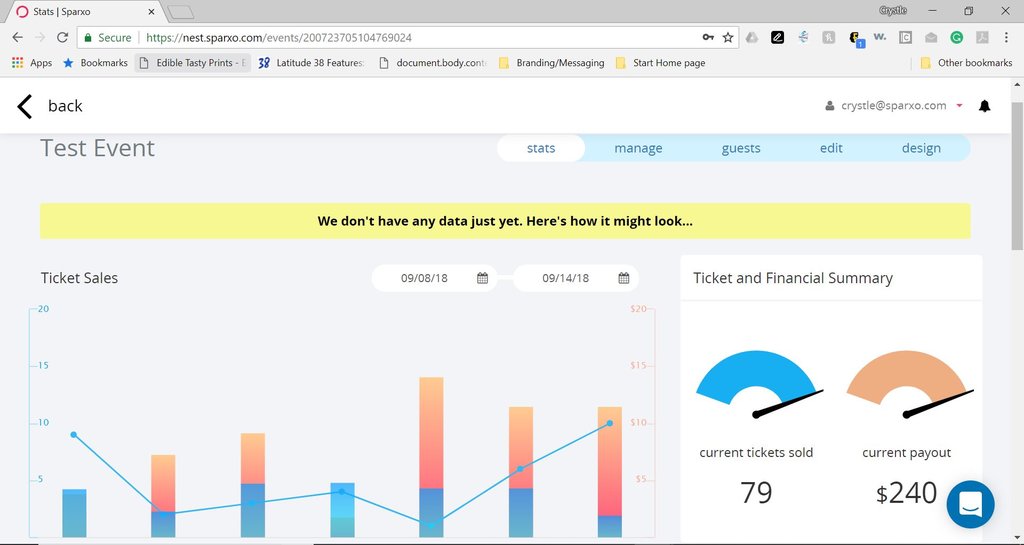Open the notifications bell
Image resolution: width=1024 pixels, height=545 pixels.
984,106
